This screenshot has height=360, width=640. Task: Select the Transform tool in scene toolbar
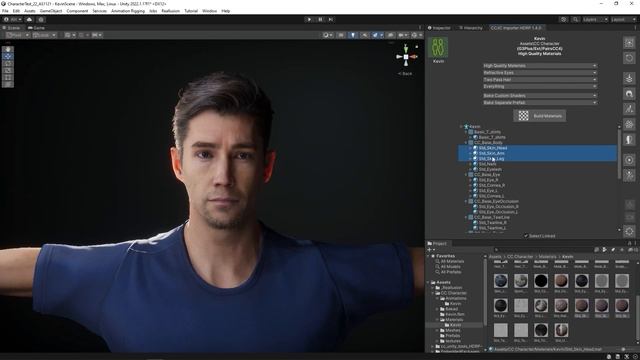[x=8, y=84]
